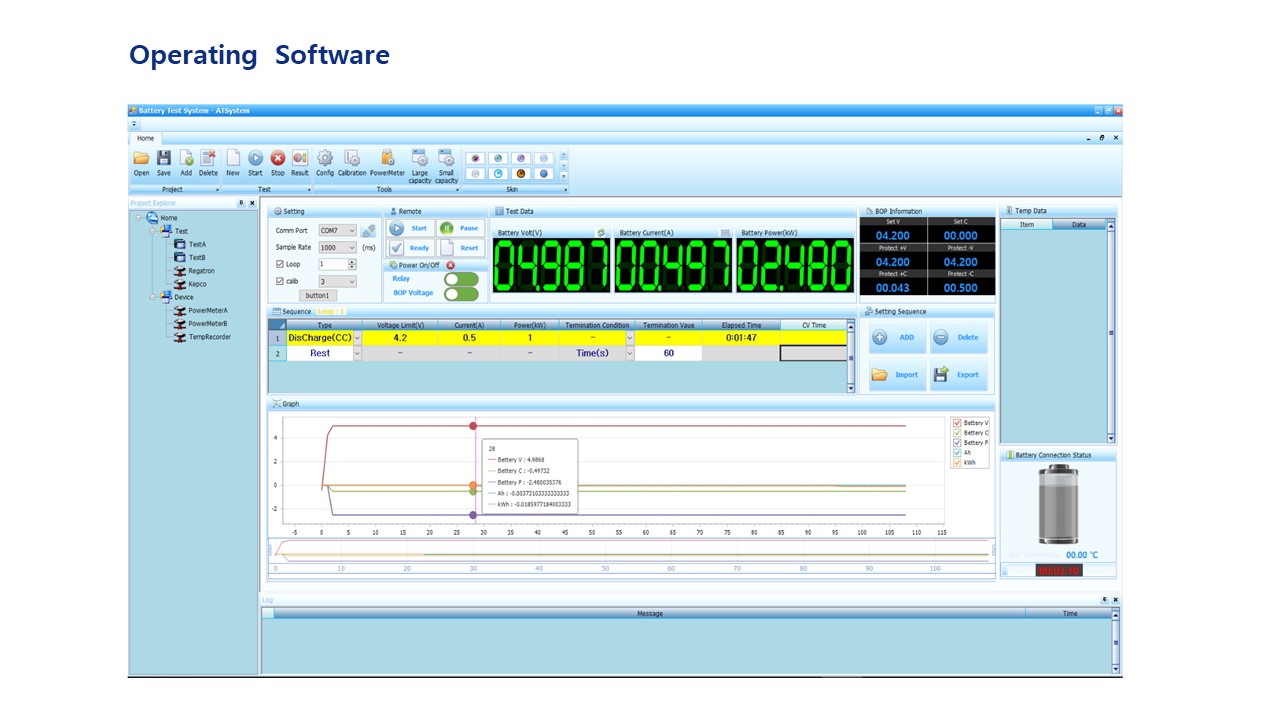The width and height of the screenshot is (1280, 720).
Task: Open the DisCharge(CC) type dropdown
Action: pyautogui.click(x=357, y=338)
